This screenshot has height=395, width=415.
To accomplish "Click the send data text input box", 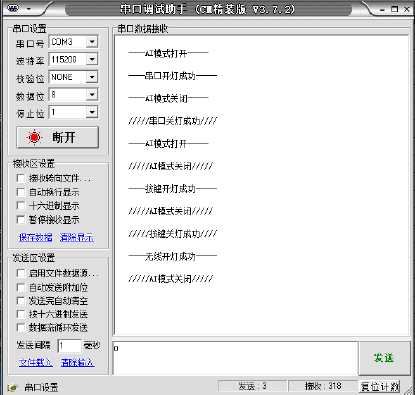I will pyautogui.click(x=235, y=358).
